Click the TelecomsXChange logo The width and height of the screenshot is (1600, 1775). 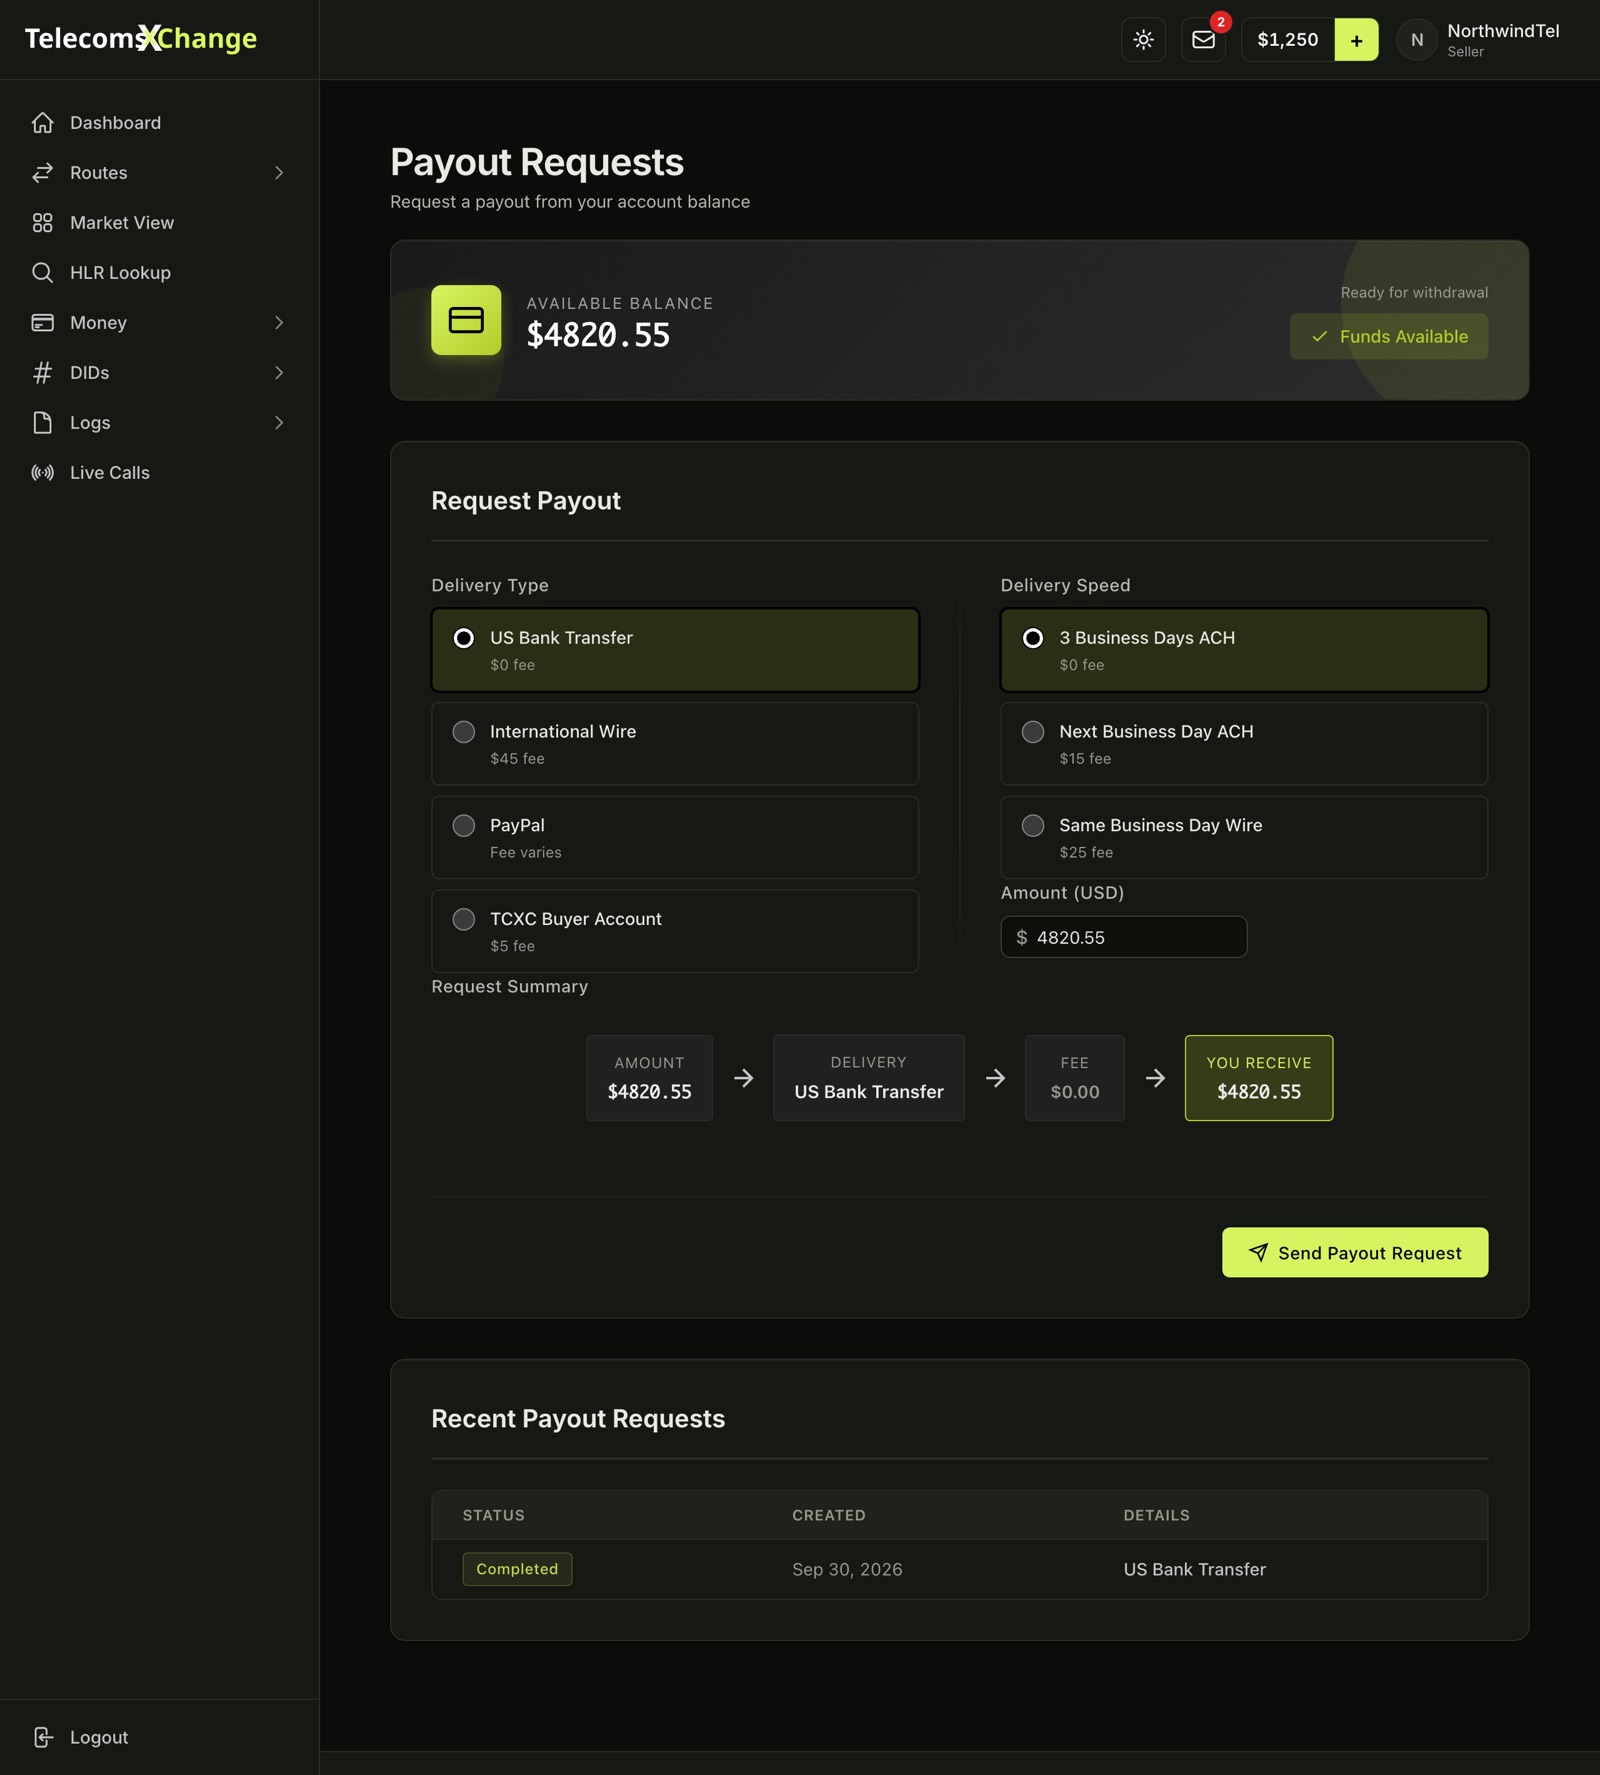pyautogui.click(x=141, y=38)
